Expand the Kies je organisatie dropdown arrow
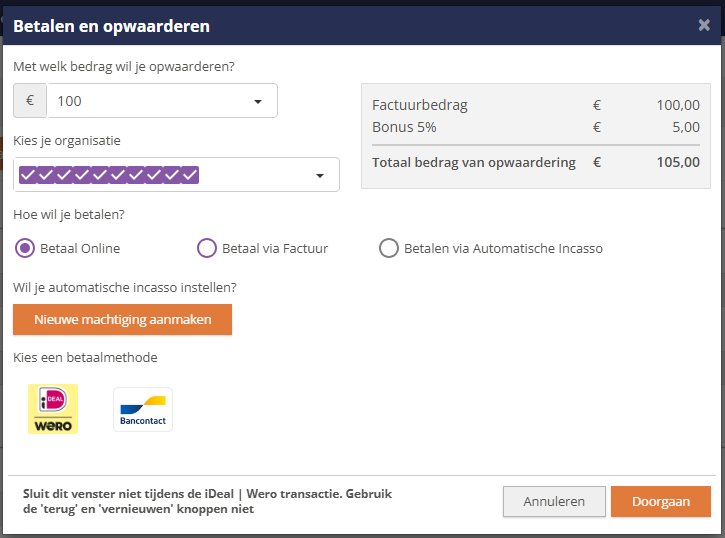 [x=320, y=175]
